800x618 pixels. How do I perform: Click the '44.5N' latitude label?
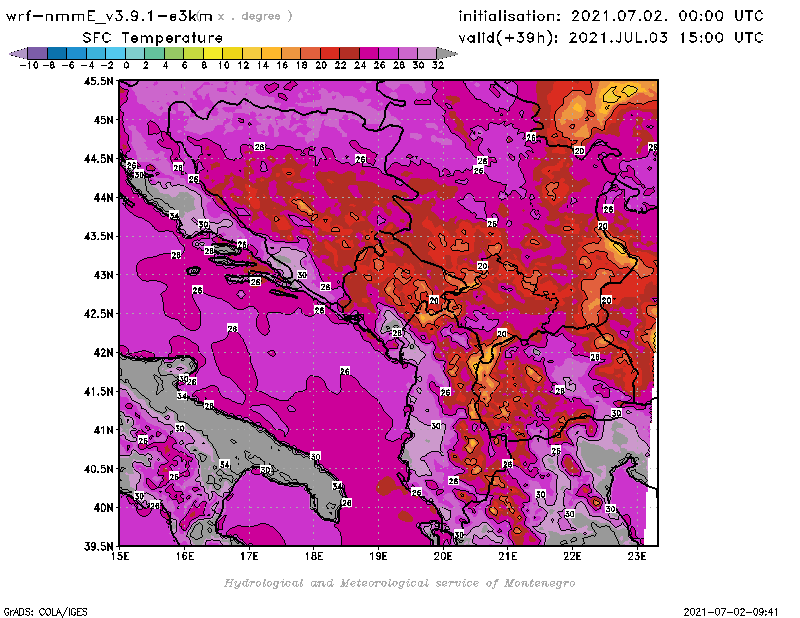(x=98, y=159)
